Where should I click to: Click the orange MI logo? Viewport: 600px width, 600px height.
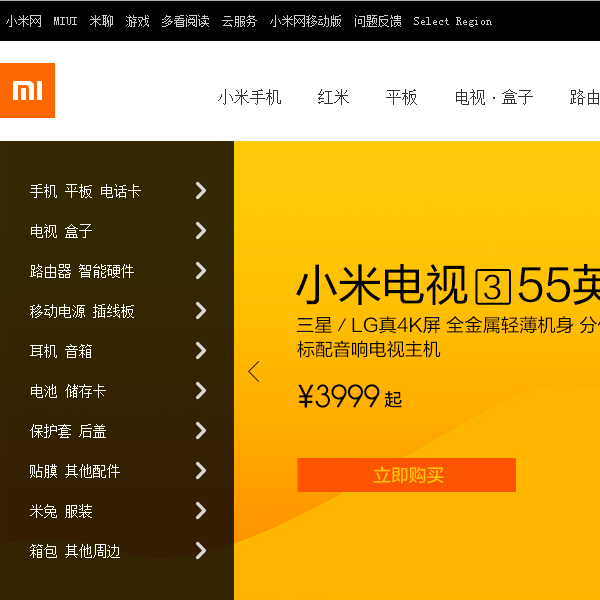coord(27,90)
